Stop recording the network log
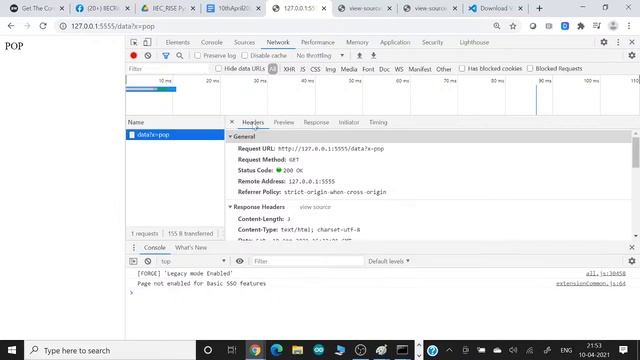Screen dimensions: 640x360 tap(133, 56)
